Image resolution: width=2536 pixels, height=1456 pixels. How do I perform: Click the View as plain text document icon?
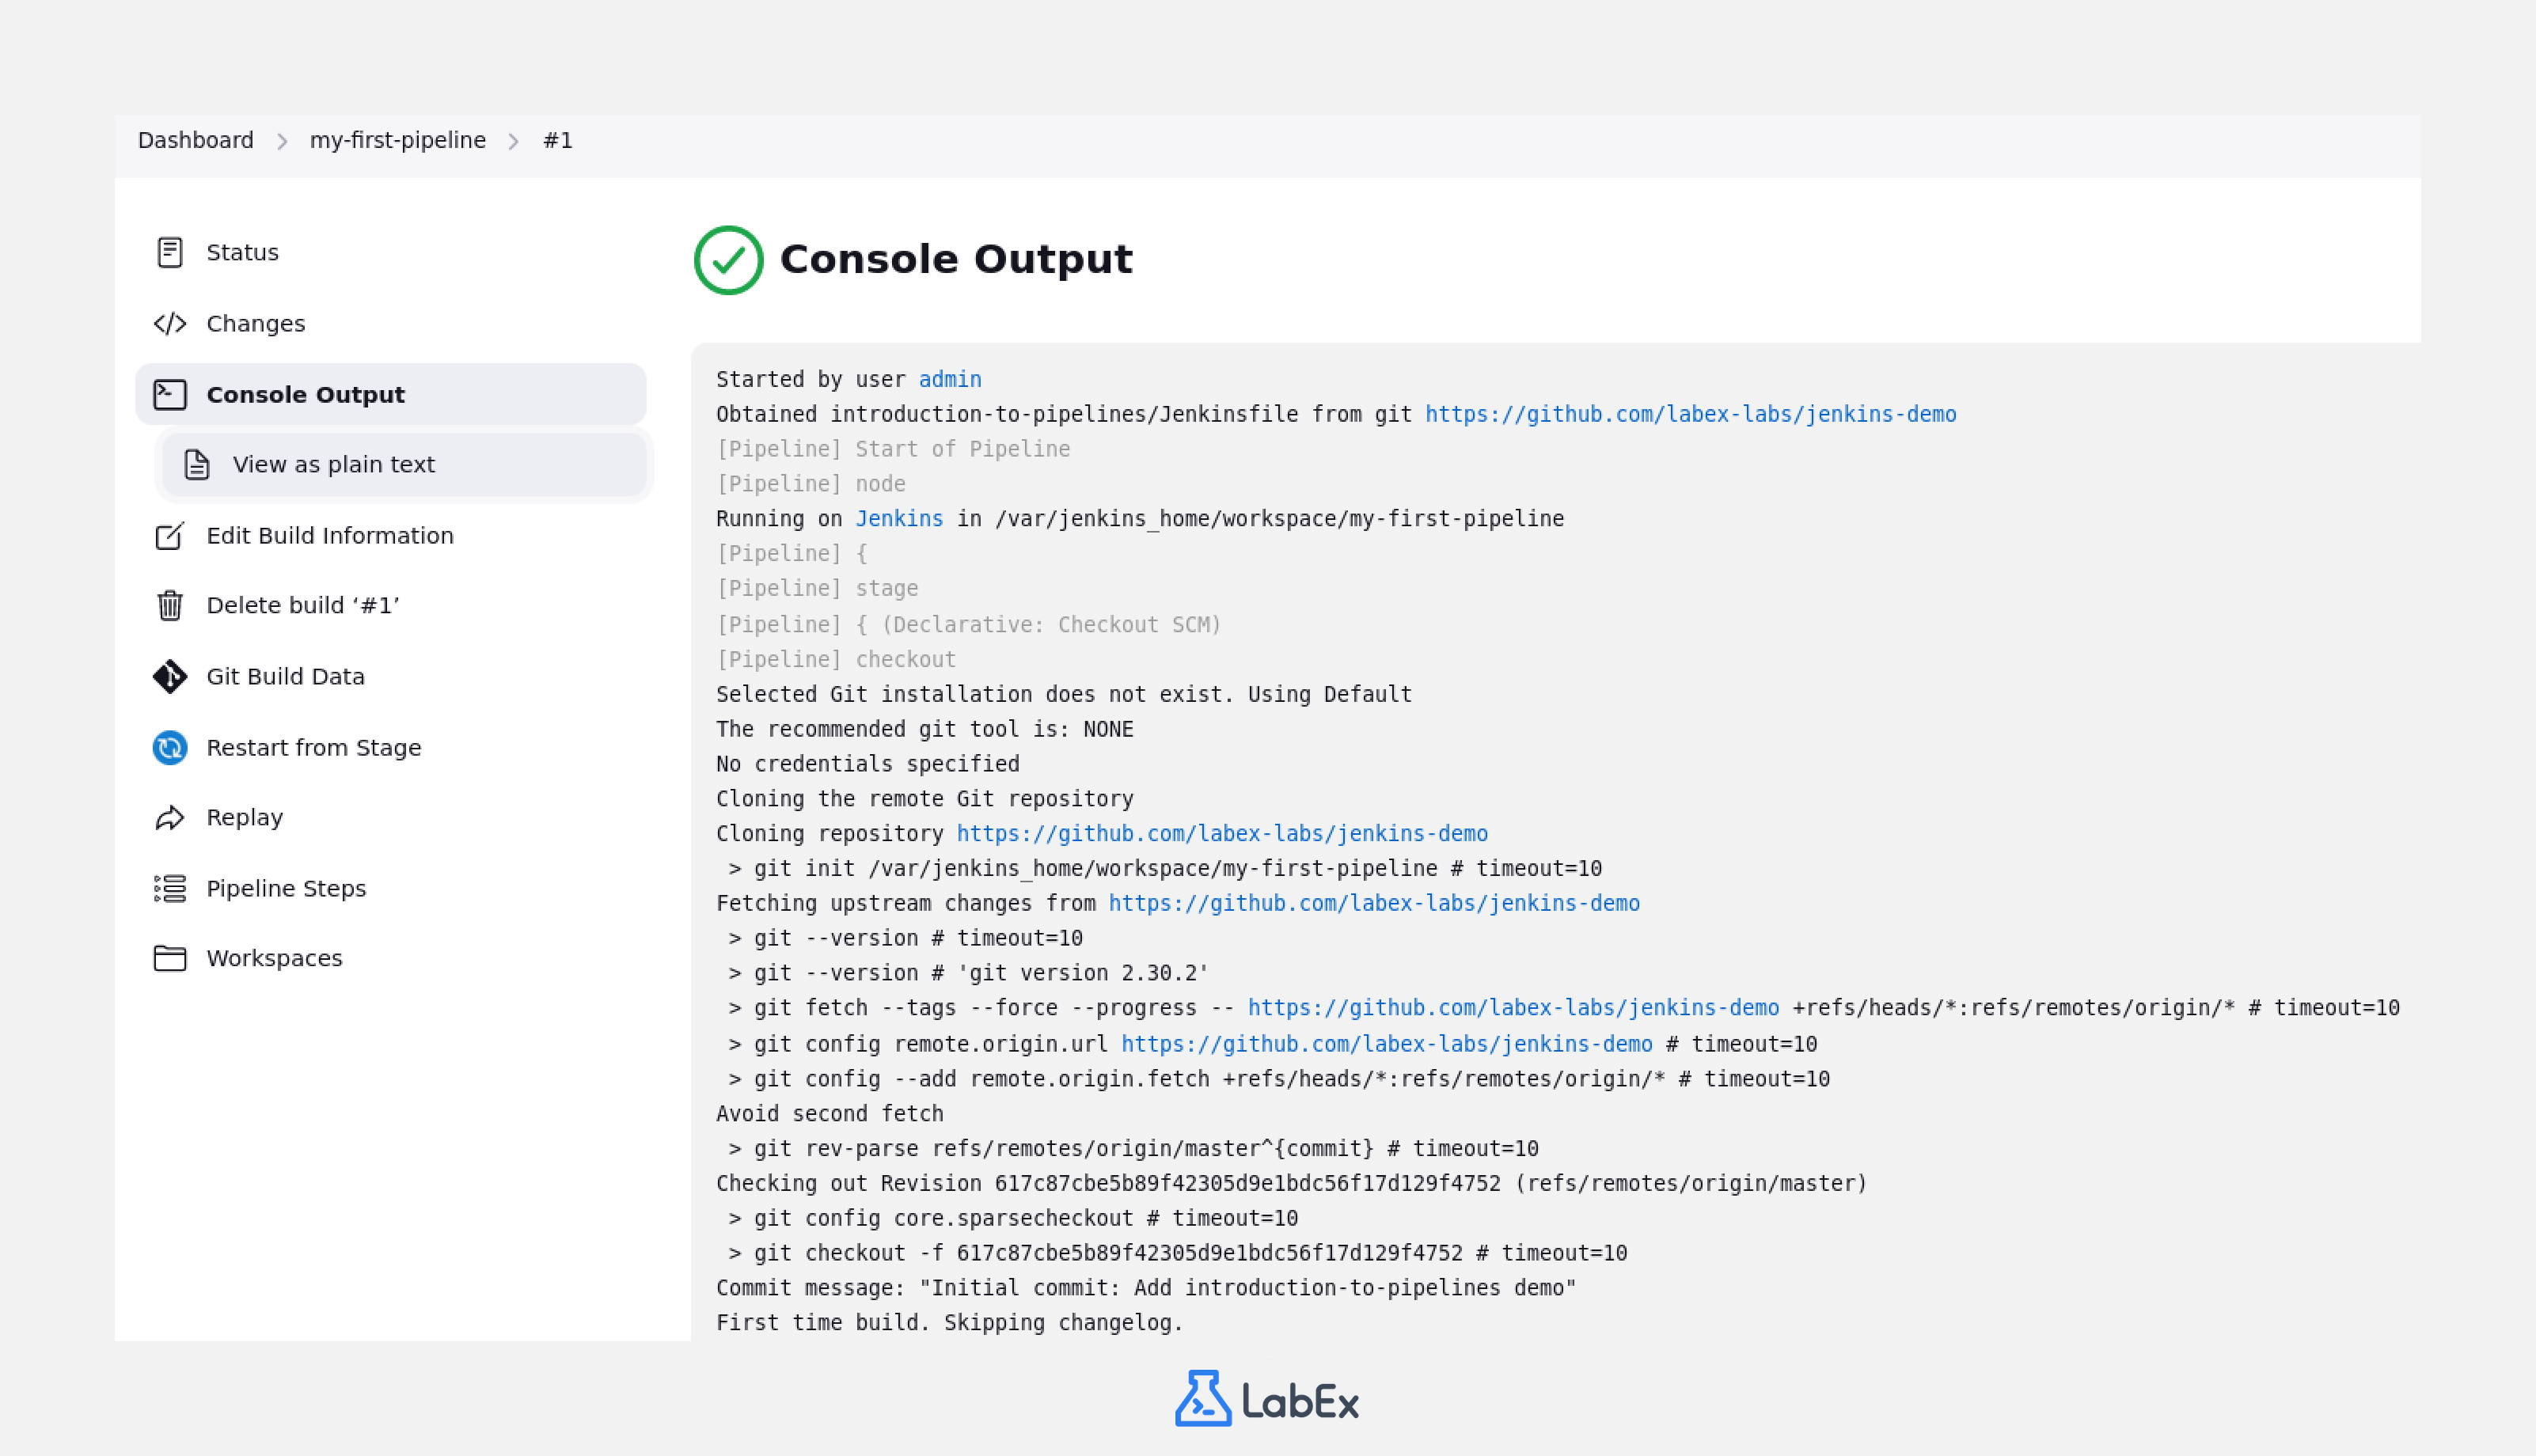click(196, 464)
